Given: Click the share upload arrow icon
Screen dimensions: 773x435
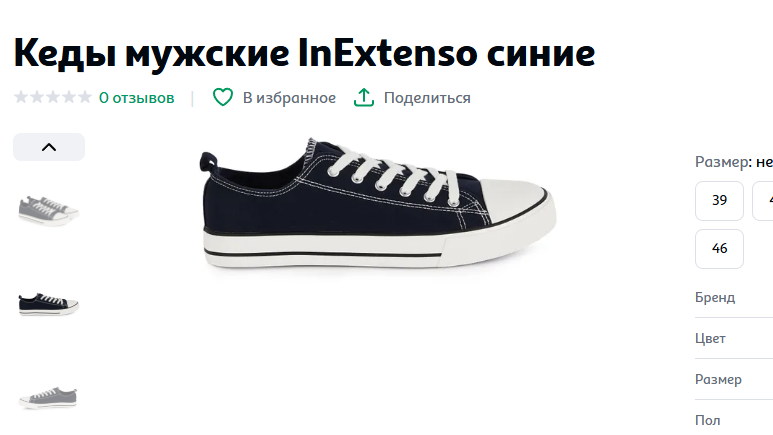Looking at the screenshot, I should pos(364,97).
